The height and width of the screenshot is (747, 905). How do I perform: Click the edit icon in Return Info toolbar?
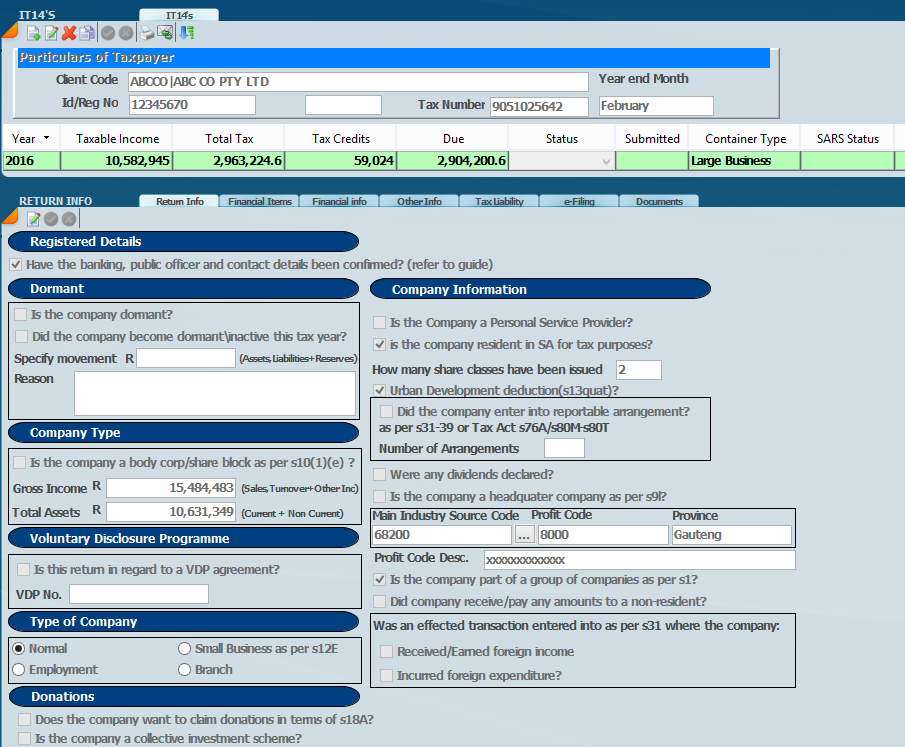click(33, 219)
